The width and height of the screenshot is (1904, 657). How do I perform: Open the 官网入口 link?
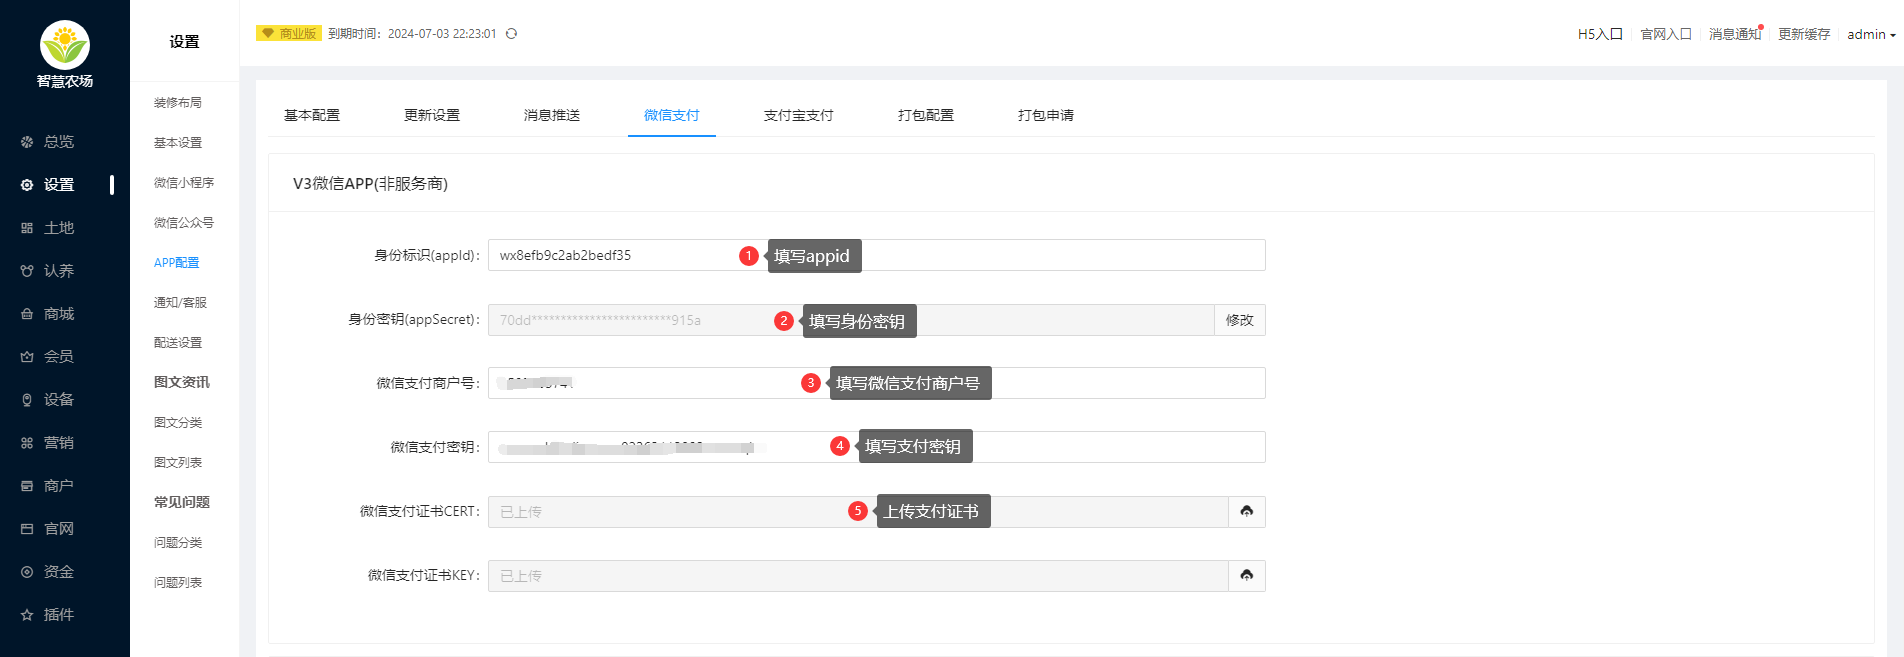pos(1666,34)
